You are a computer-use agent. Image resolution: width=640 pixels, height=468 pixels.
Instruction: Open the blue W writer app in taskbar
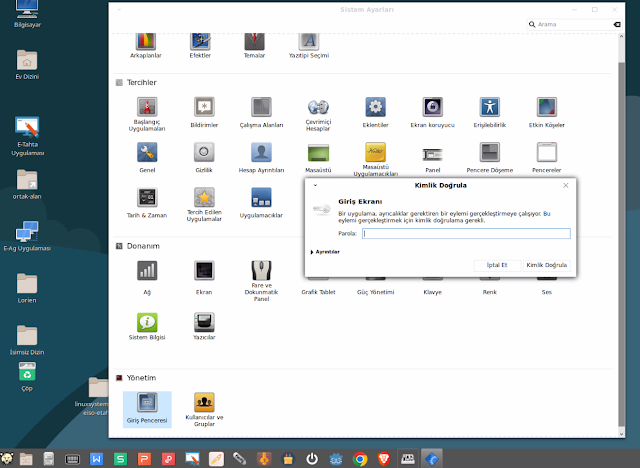point(96,459)
